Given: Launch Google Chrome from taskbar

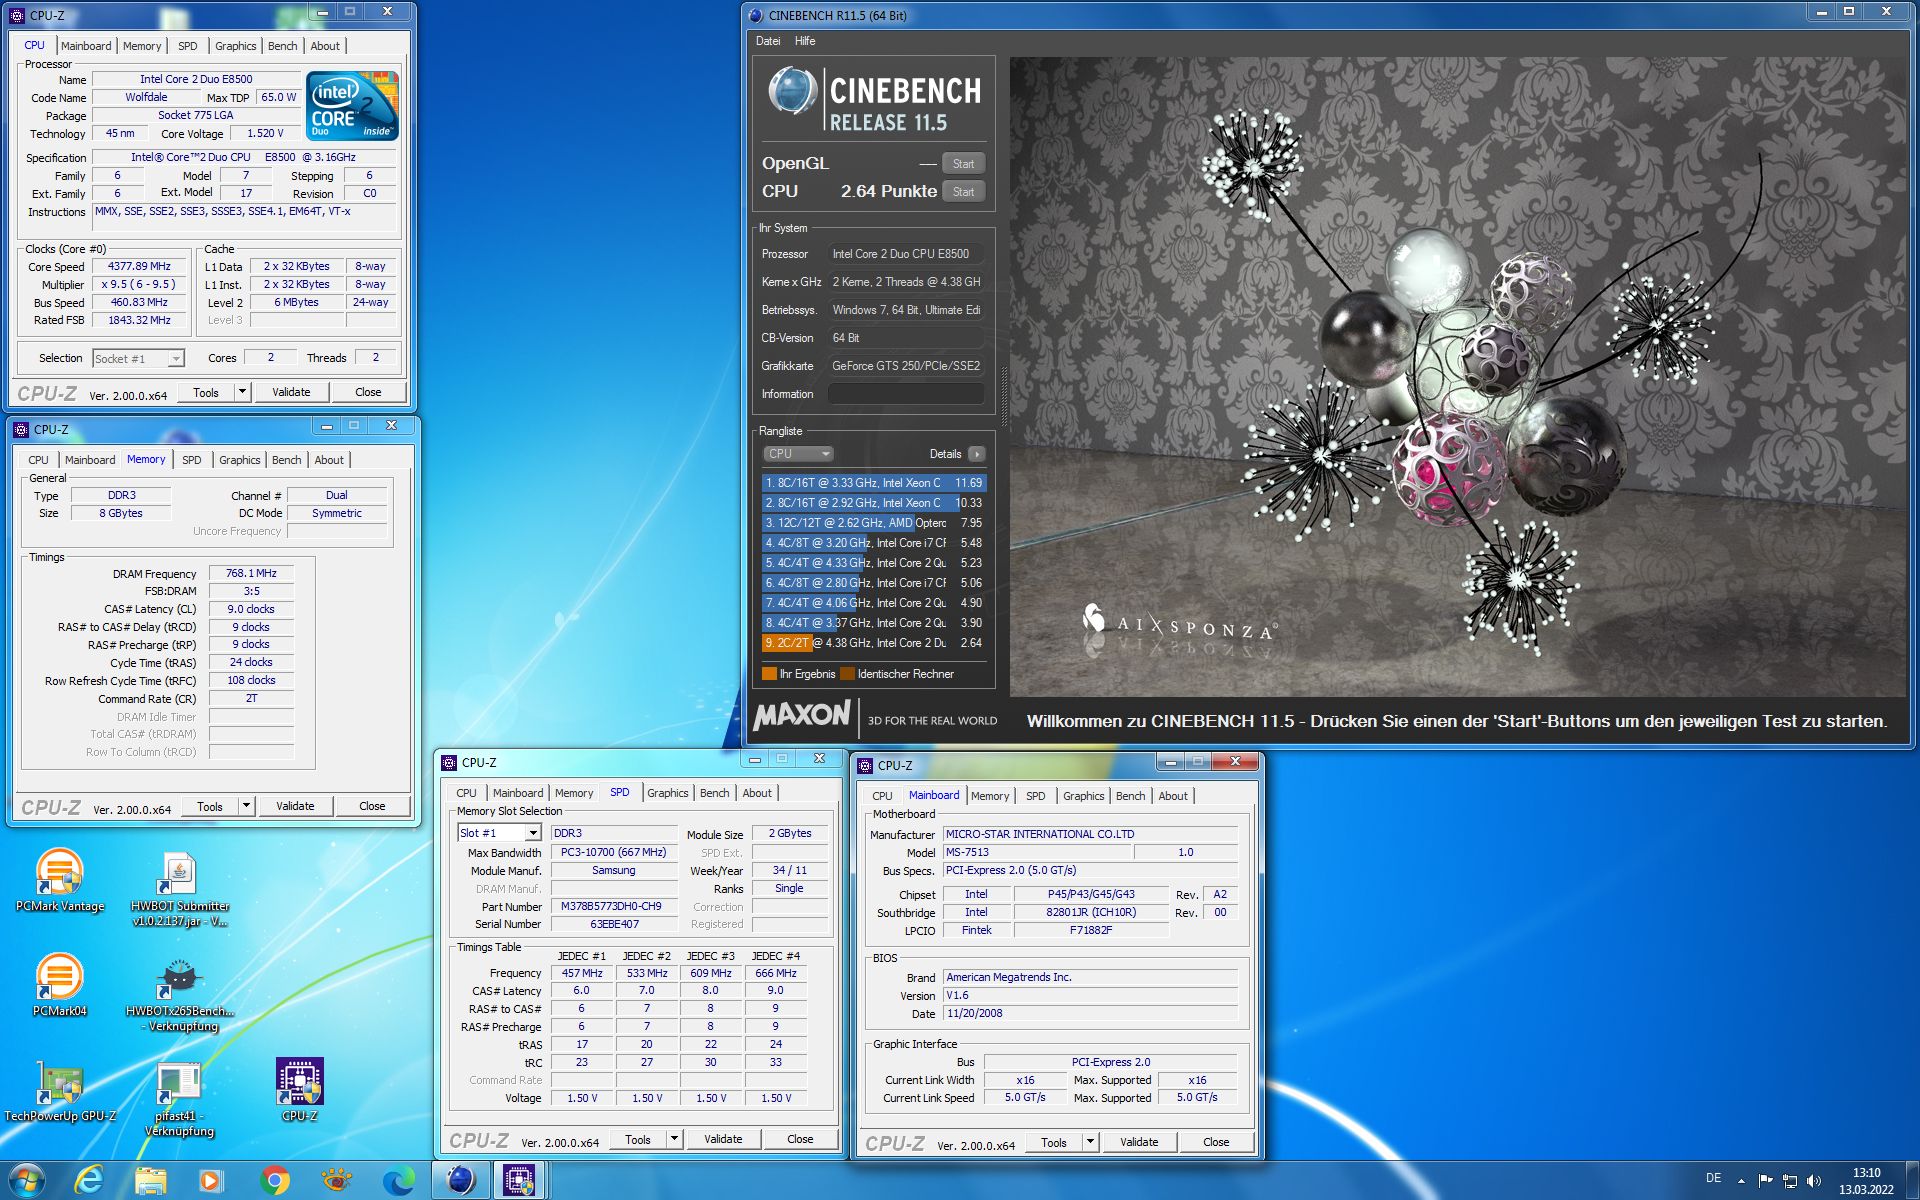Looking at the screenshot, I should click(274, 1181).
